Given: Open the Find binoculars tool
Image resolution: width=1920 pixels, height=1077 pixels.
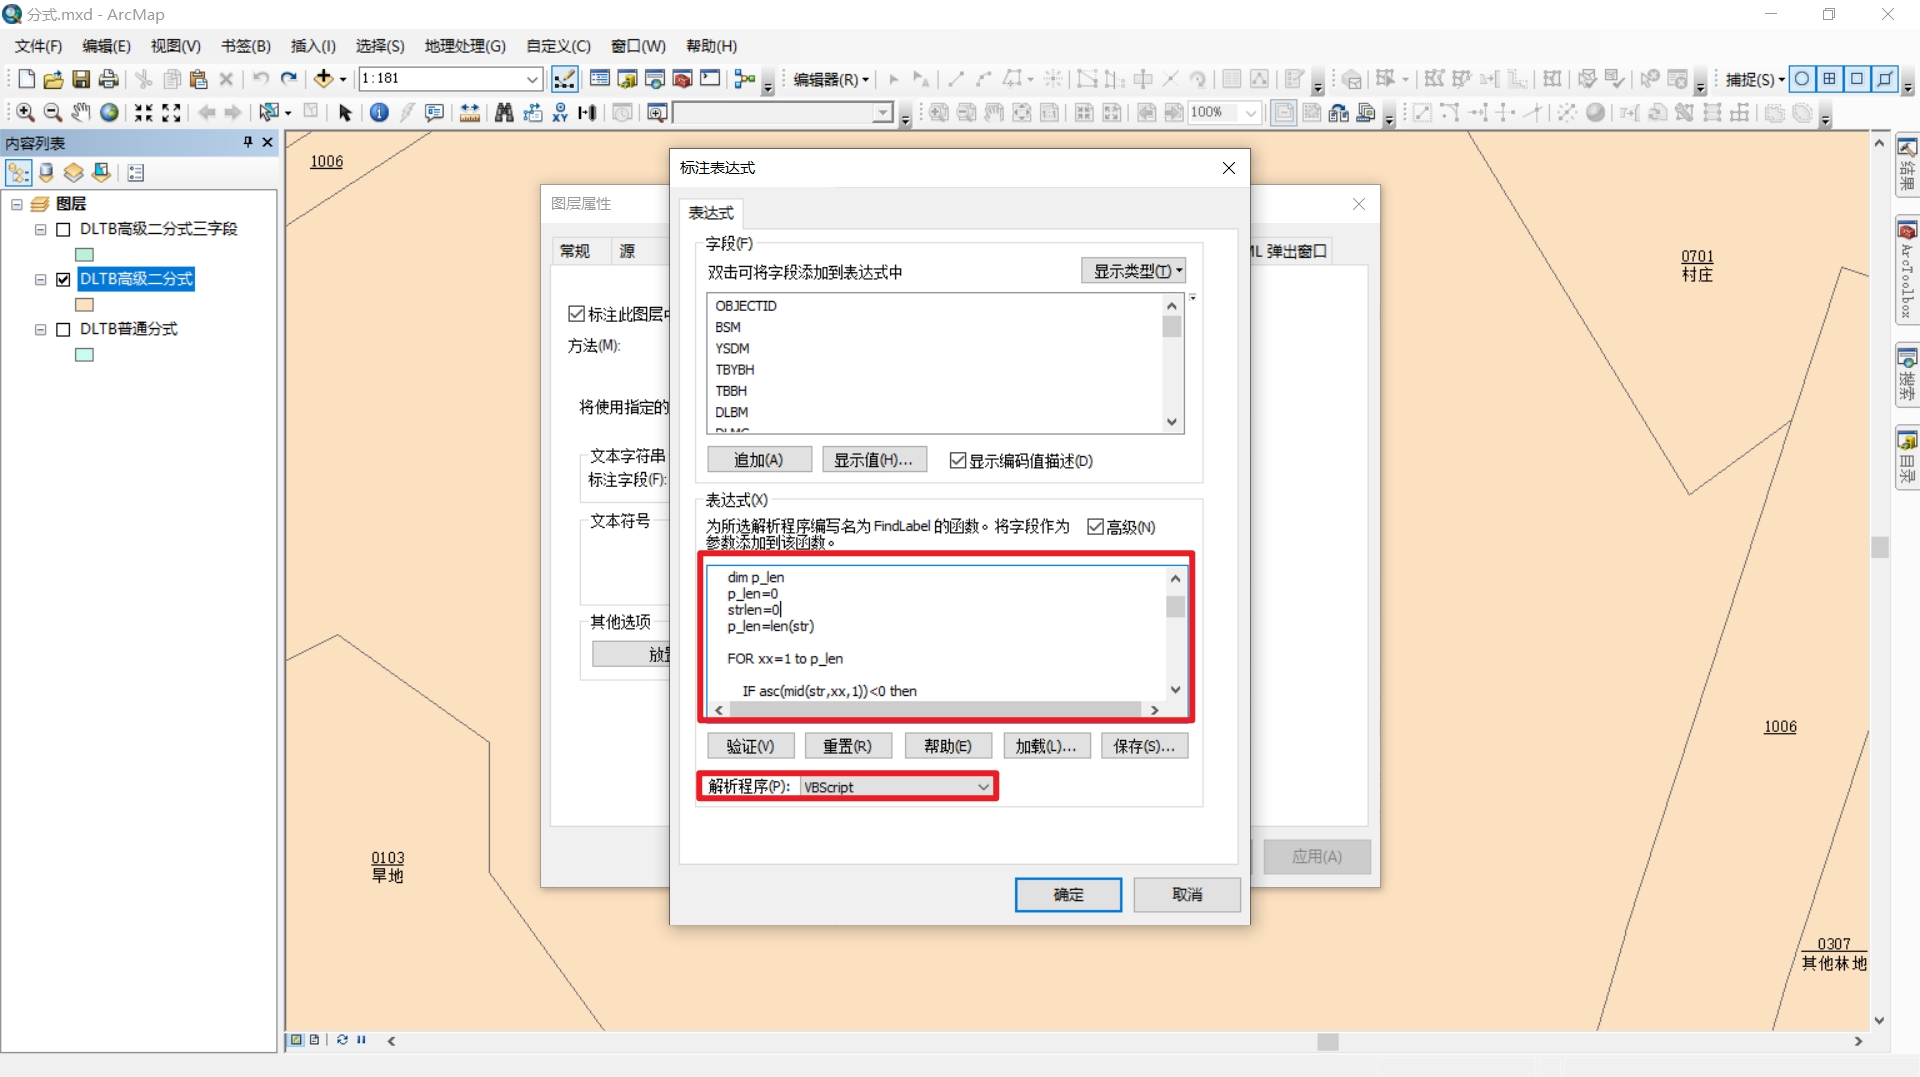Looking at the screenshot, I should tap(504, 113).
